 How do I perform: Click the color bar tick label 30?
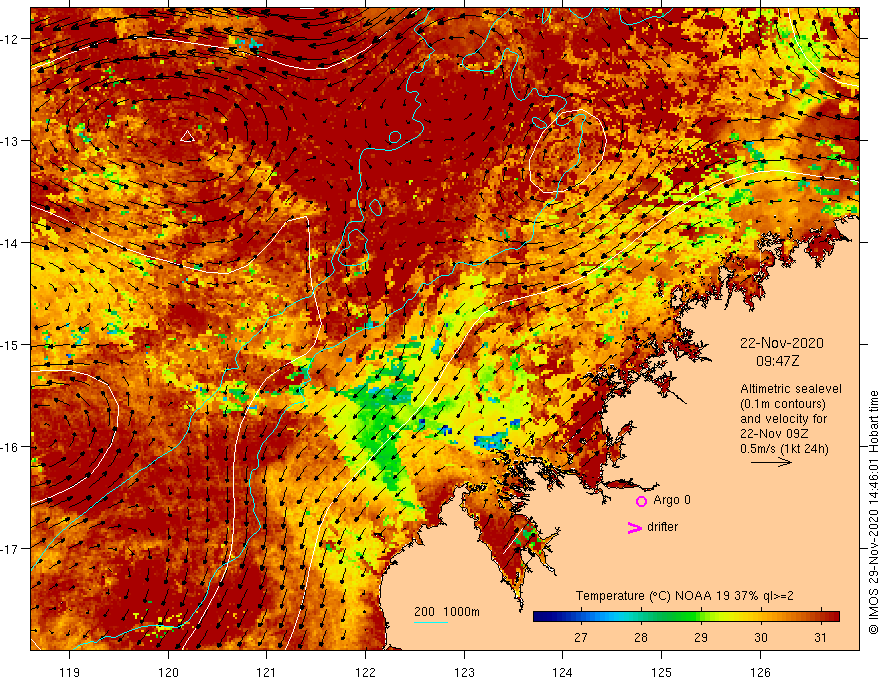click(x=760, y=638)
